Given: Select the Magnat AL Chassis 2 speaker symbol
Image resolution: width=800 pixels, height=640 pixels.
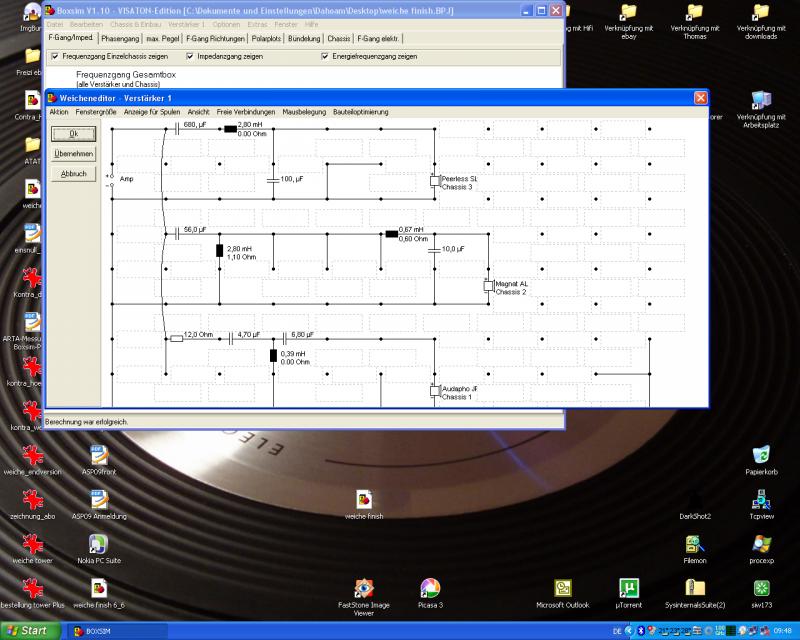Looking at the screenshot, I should [489, 286].
